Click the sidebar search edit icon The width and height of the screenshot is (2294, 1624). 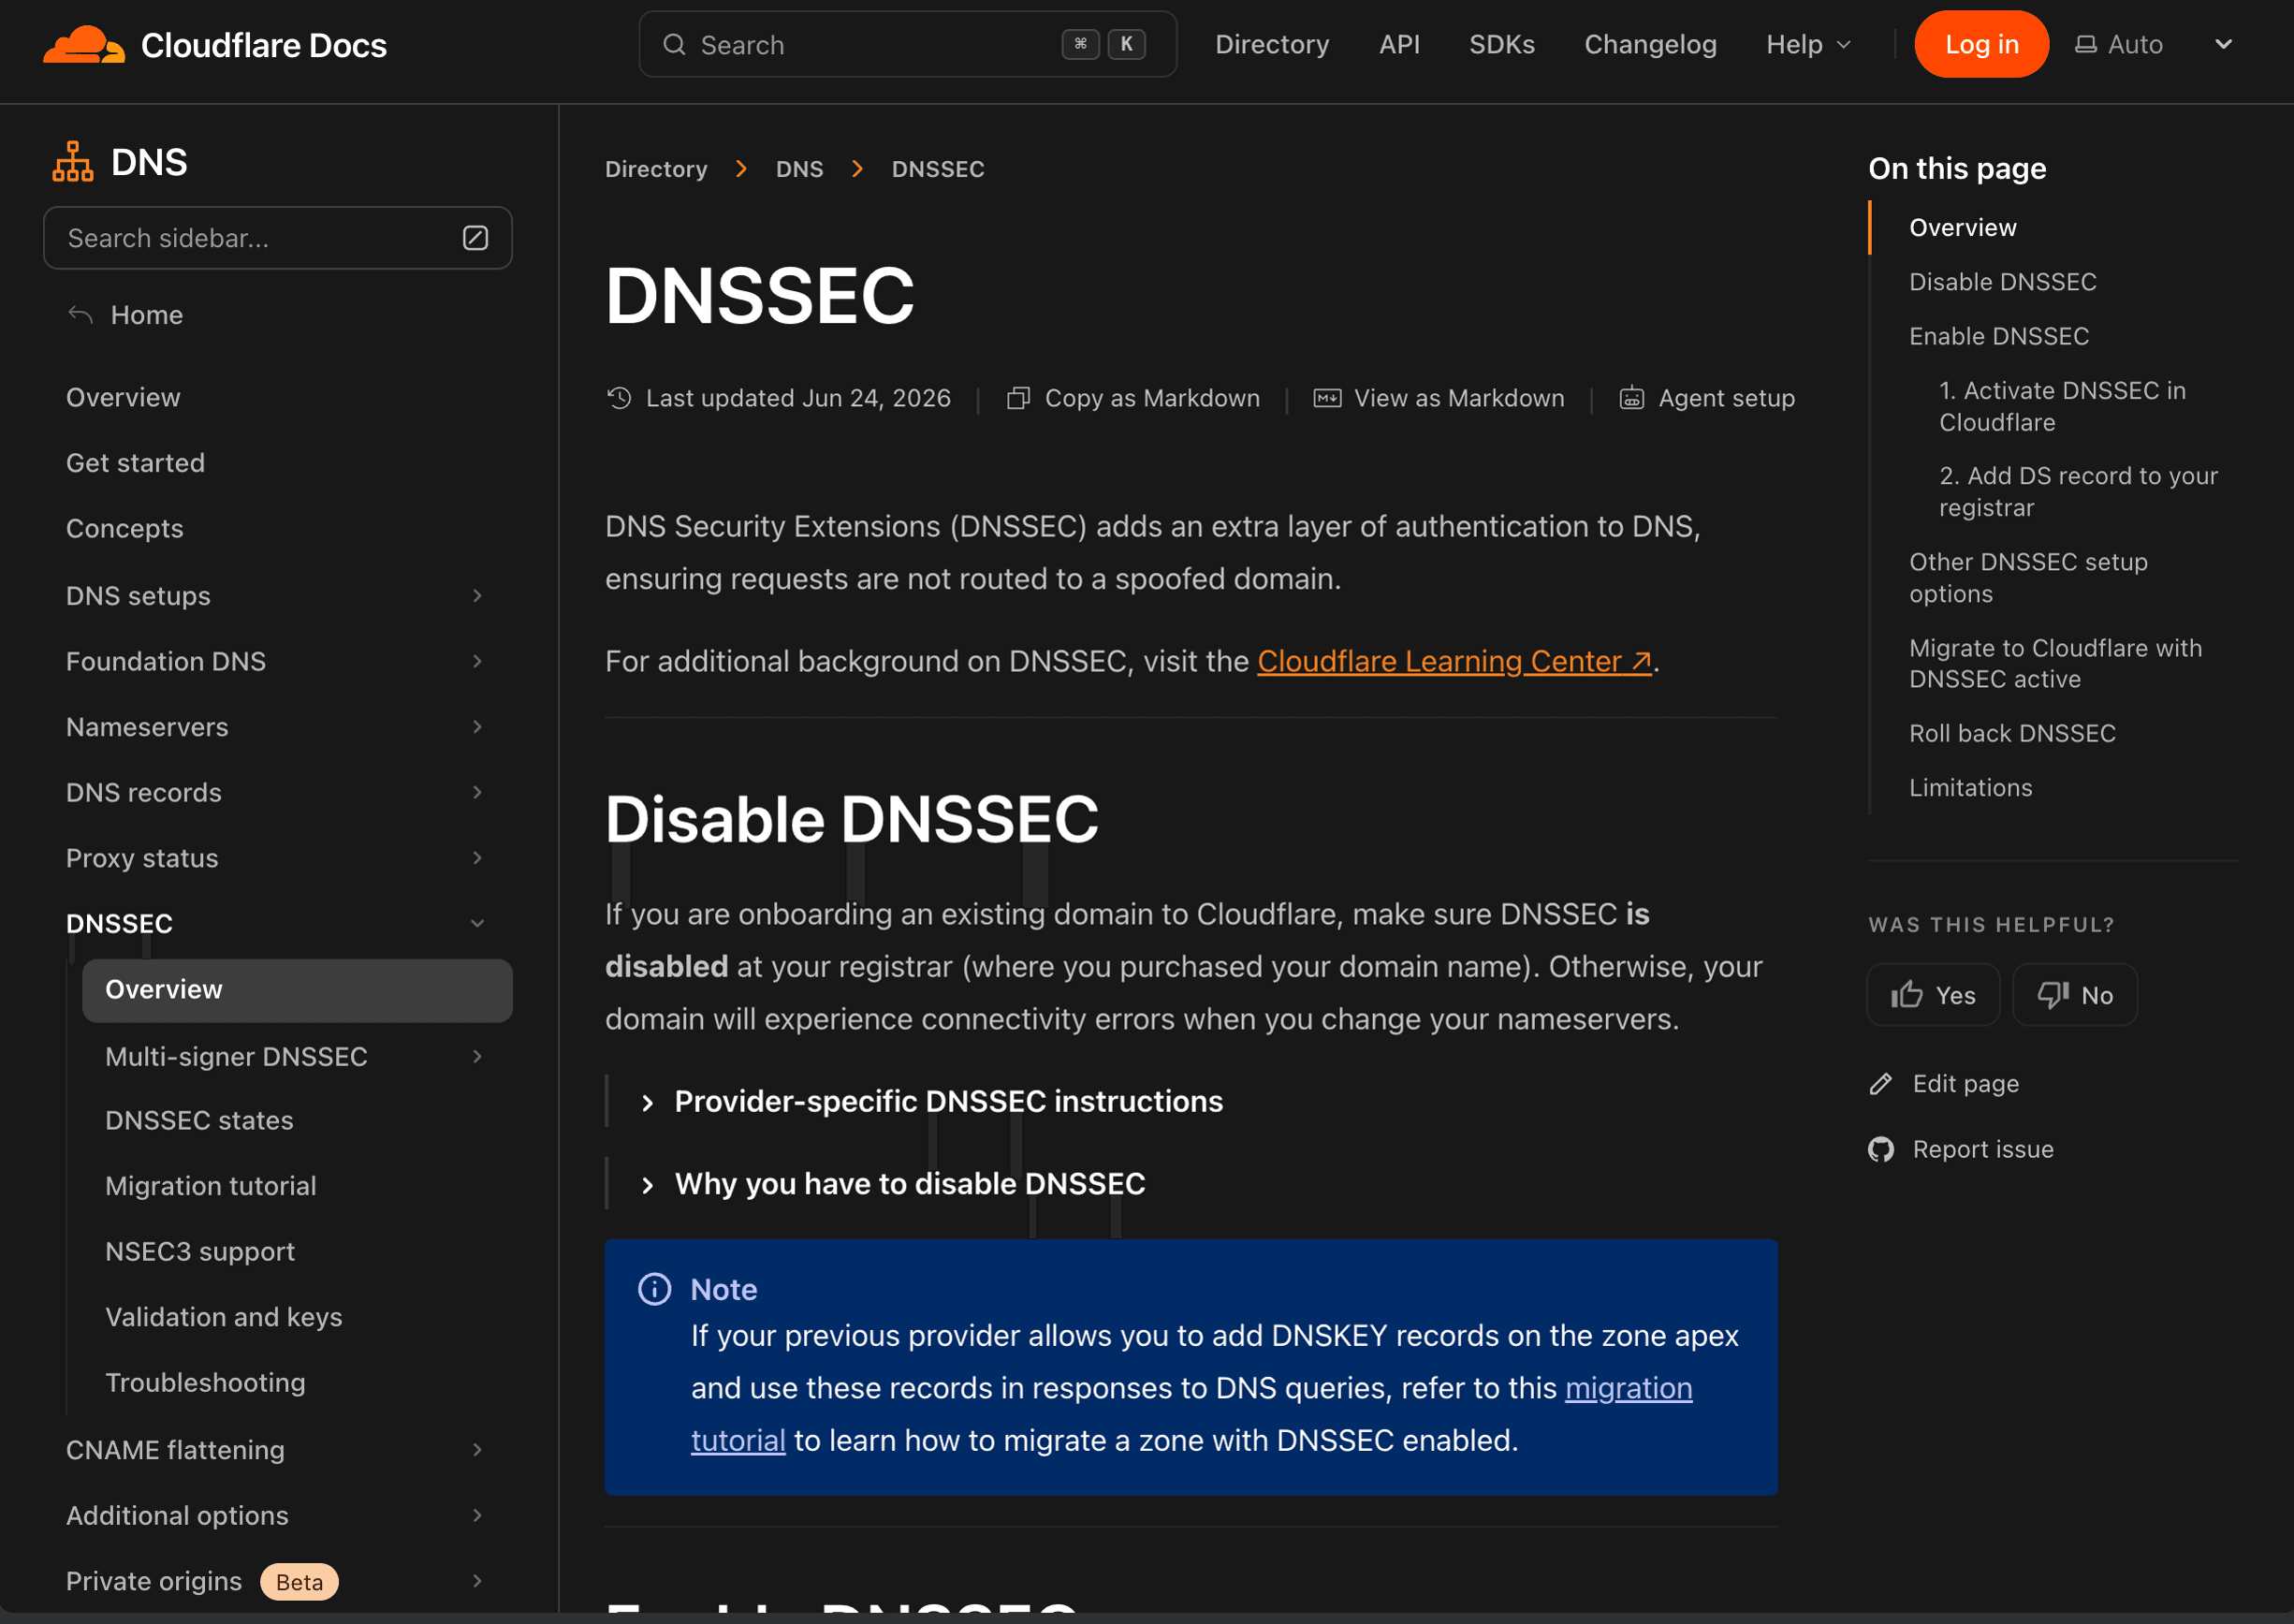coord(475,238)
